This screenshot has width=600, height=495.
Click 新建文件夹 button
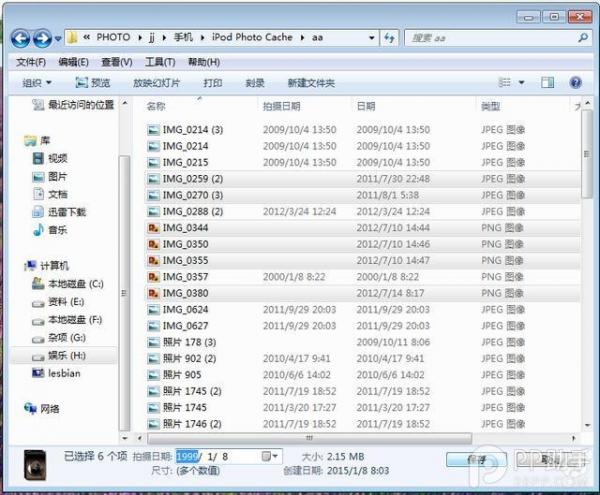[x=311, y=83]
